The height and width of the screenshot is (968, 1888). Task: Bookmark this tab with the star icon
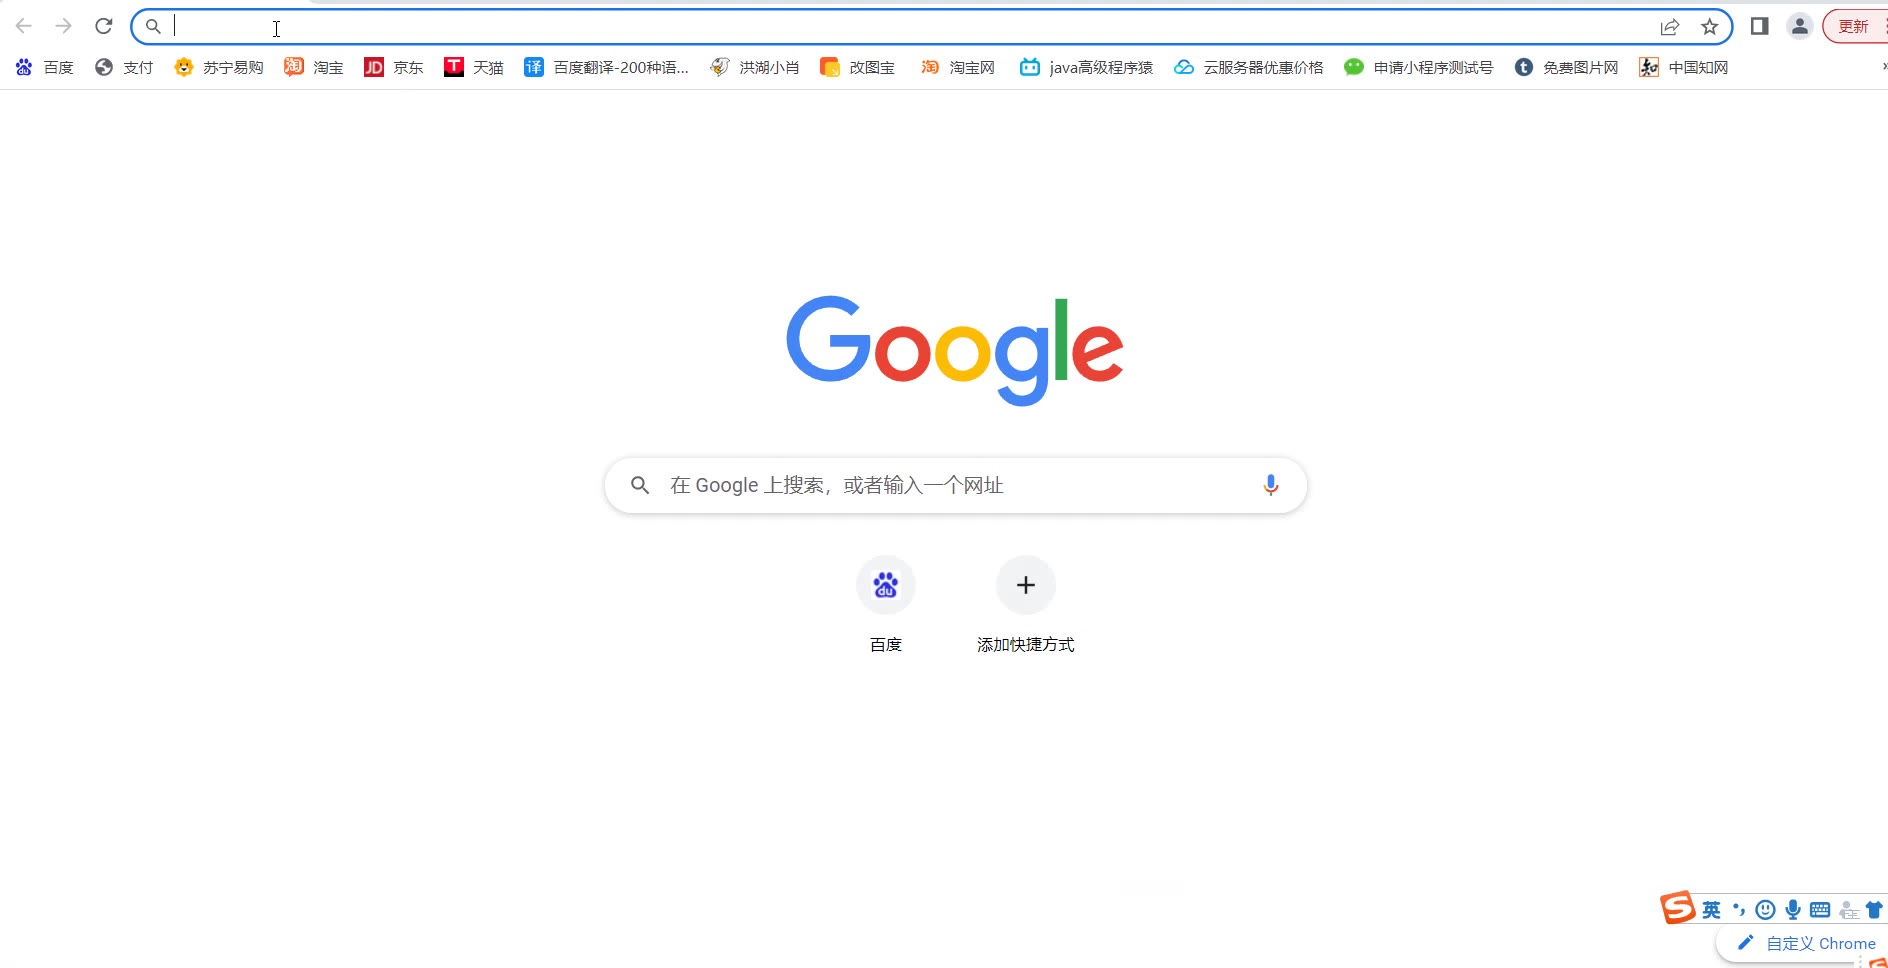click(1710, 27)
